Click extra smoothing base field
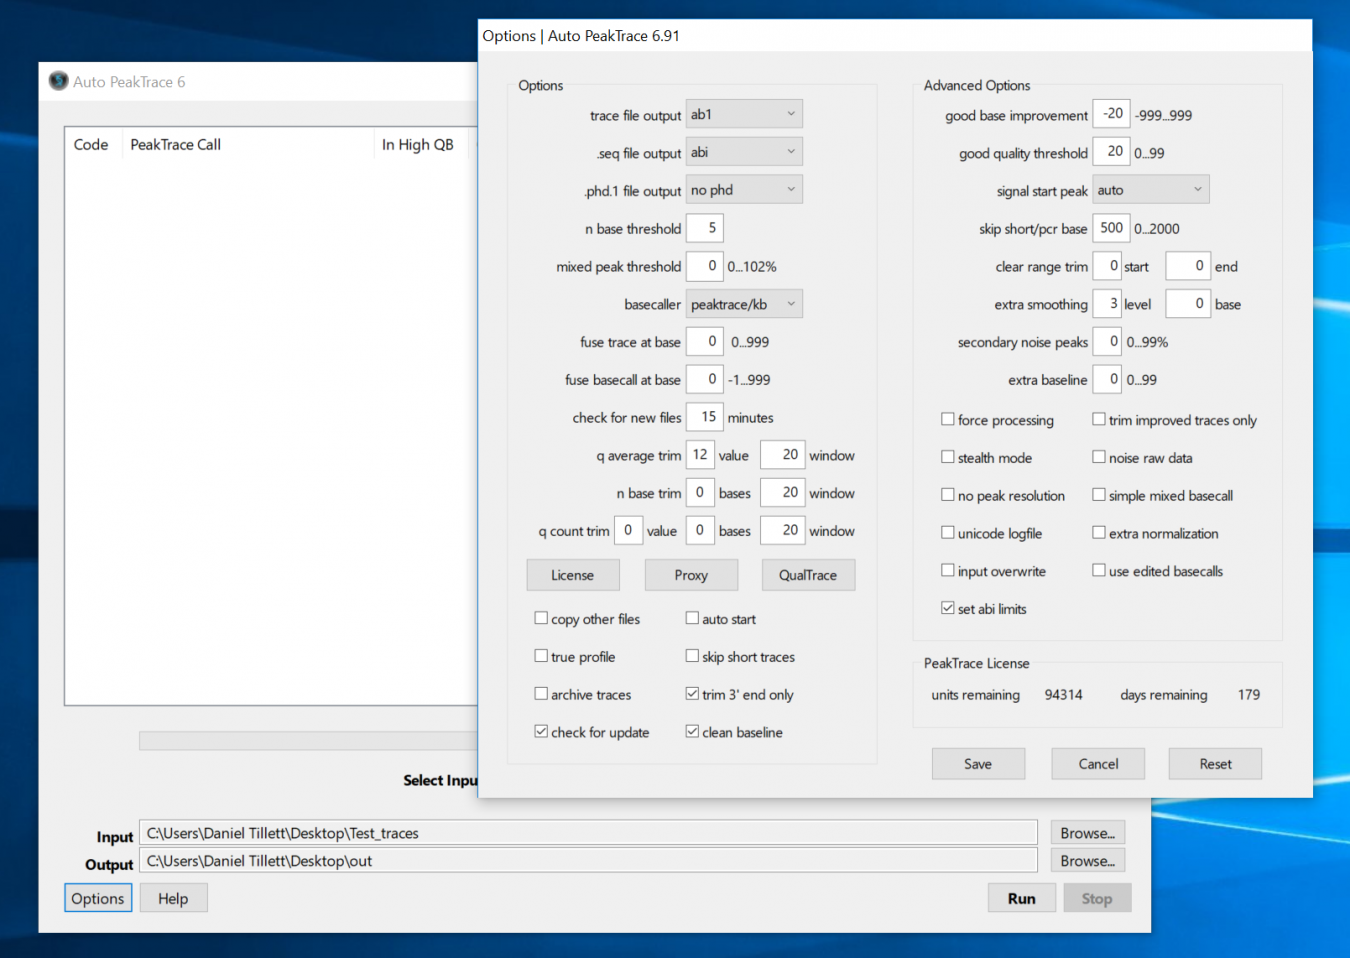The height and width of the screenshot is (958, 1350). point(1189,304)
